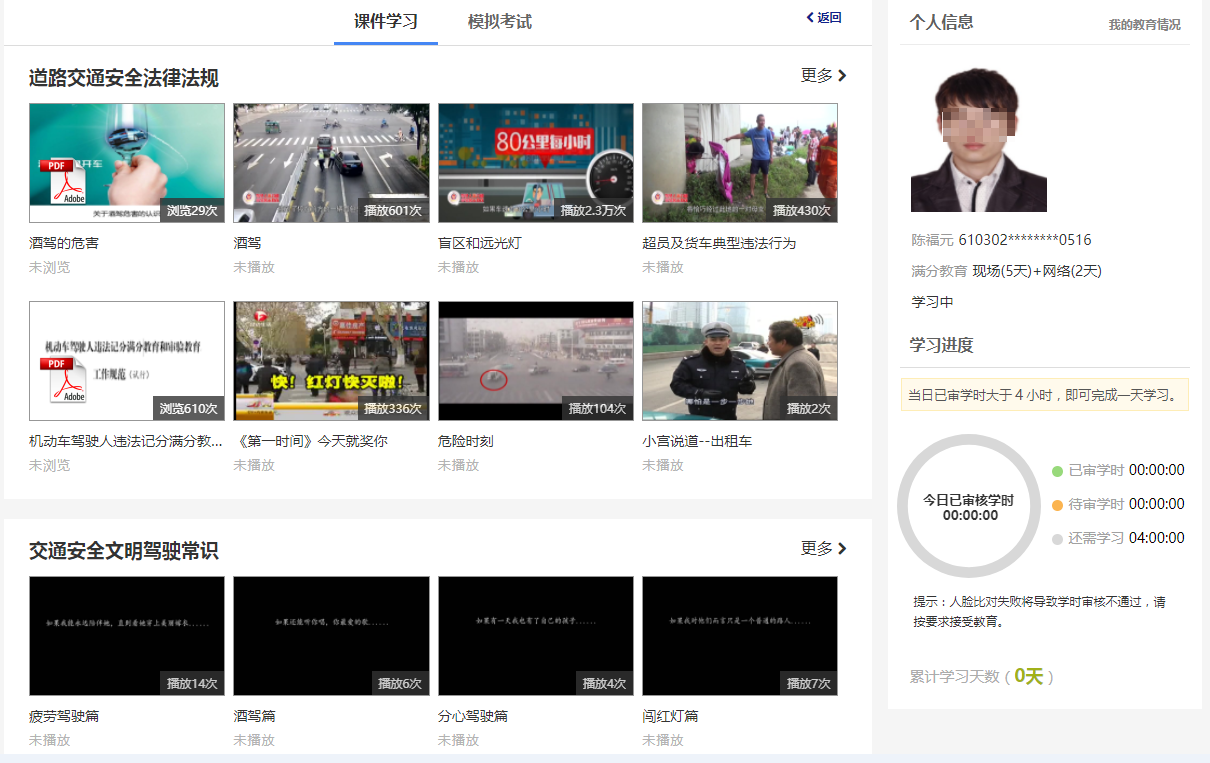Play the 疲劳驾驶篇 video thumbnail

point(126,635)
